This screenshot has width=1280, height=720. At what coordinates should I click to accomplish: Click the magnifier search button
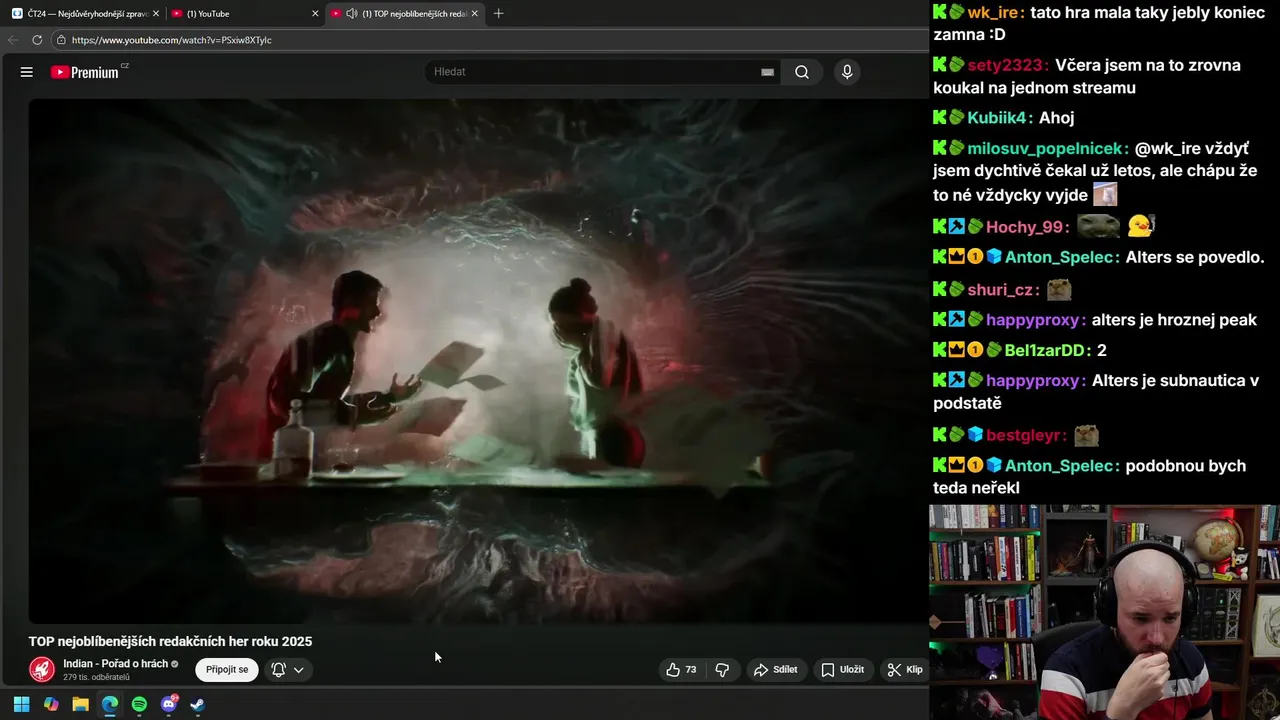click(x=802, y=72)
